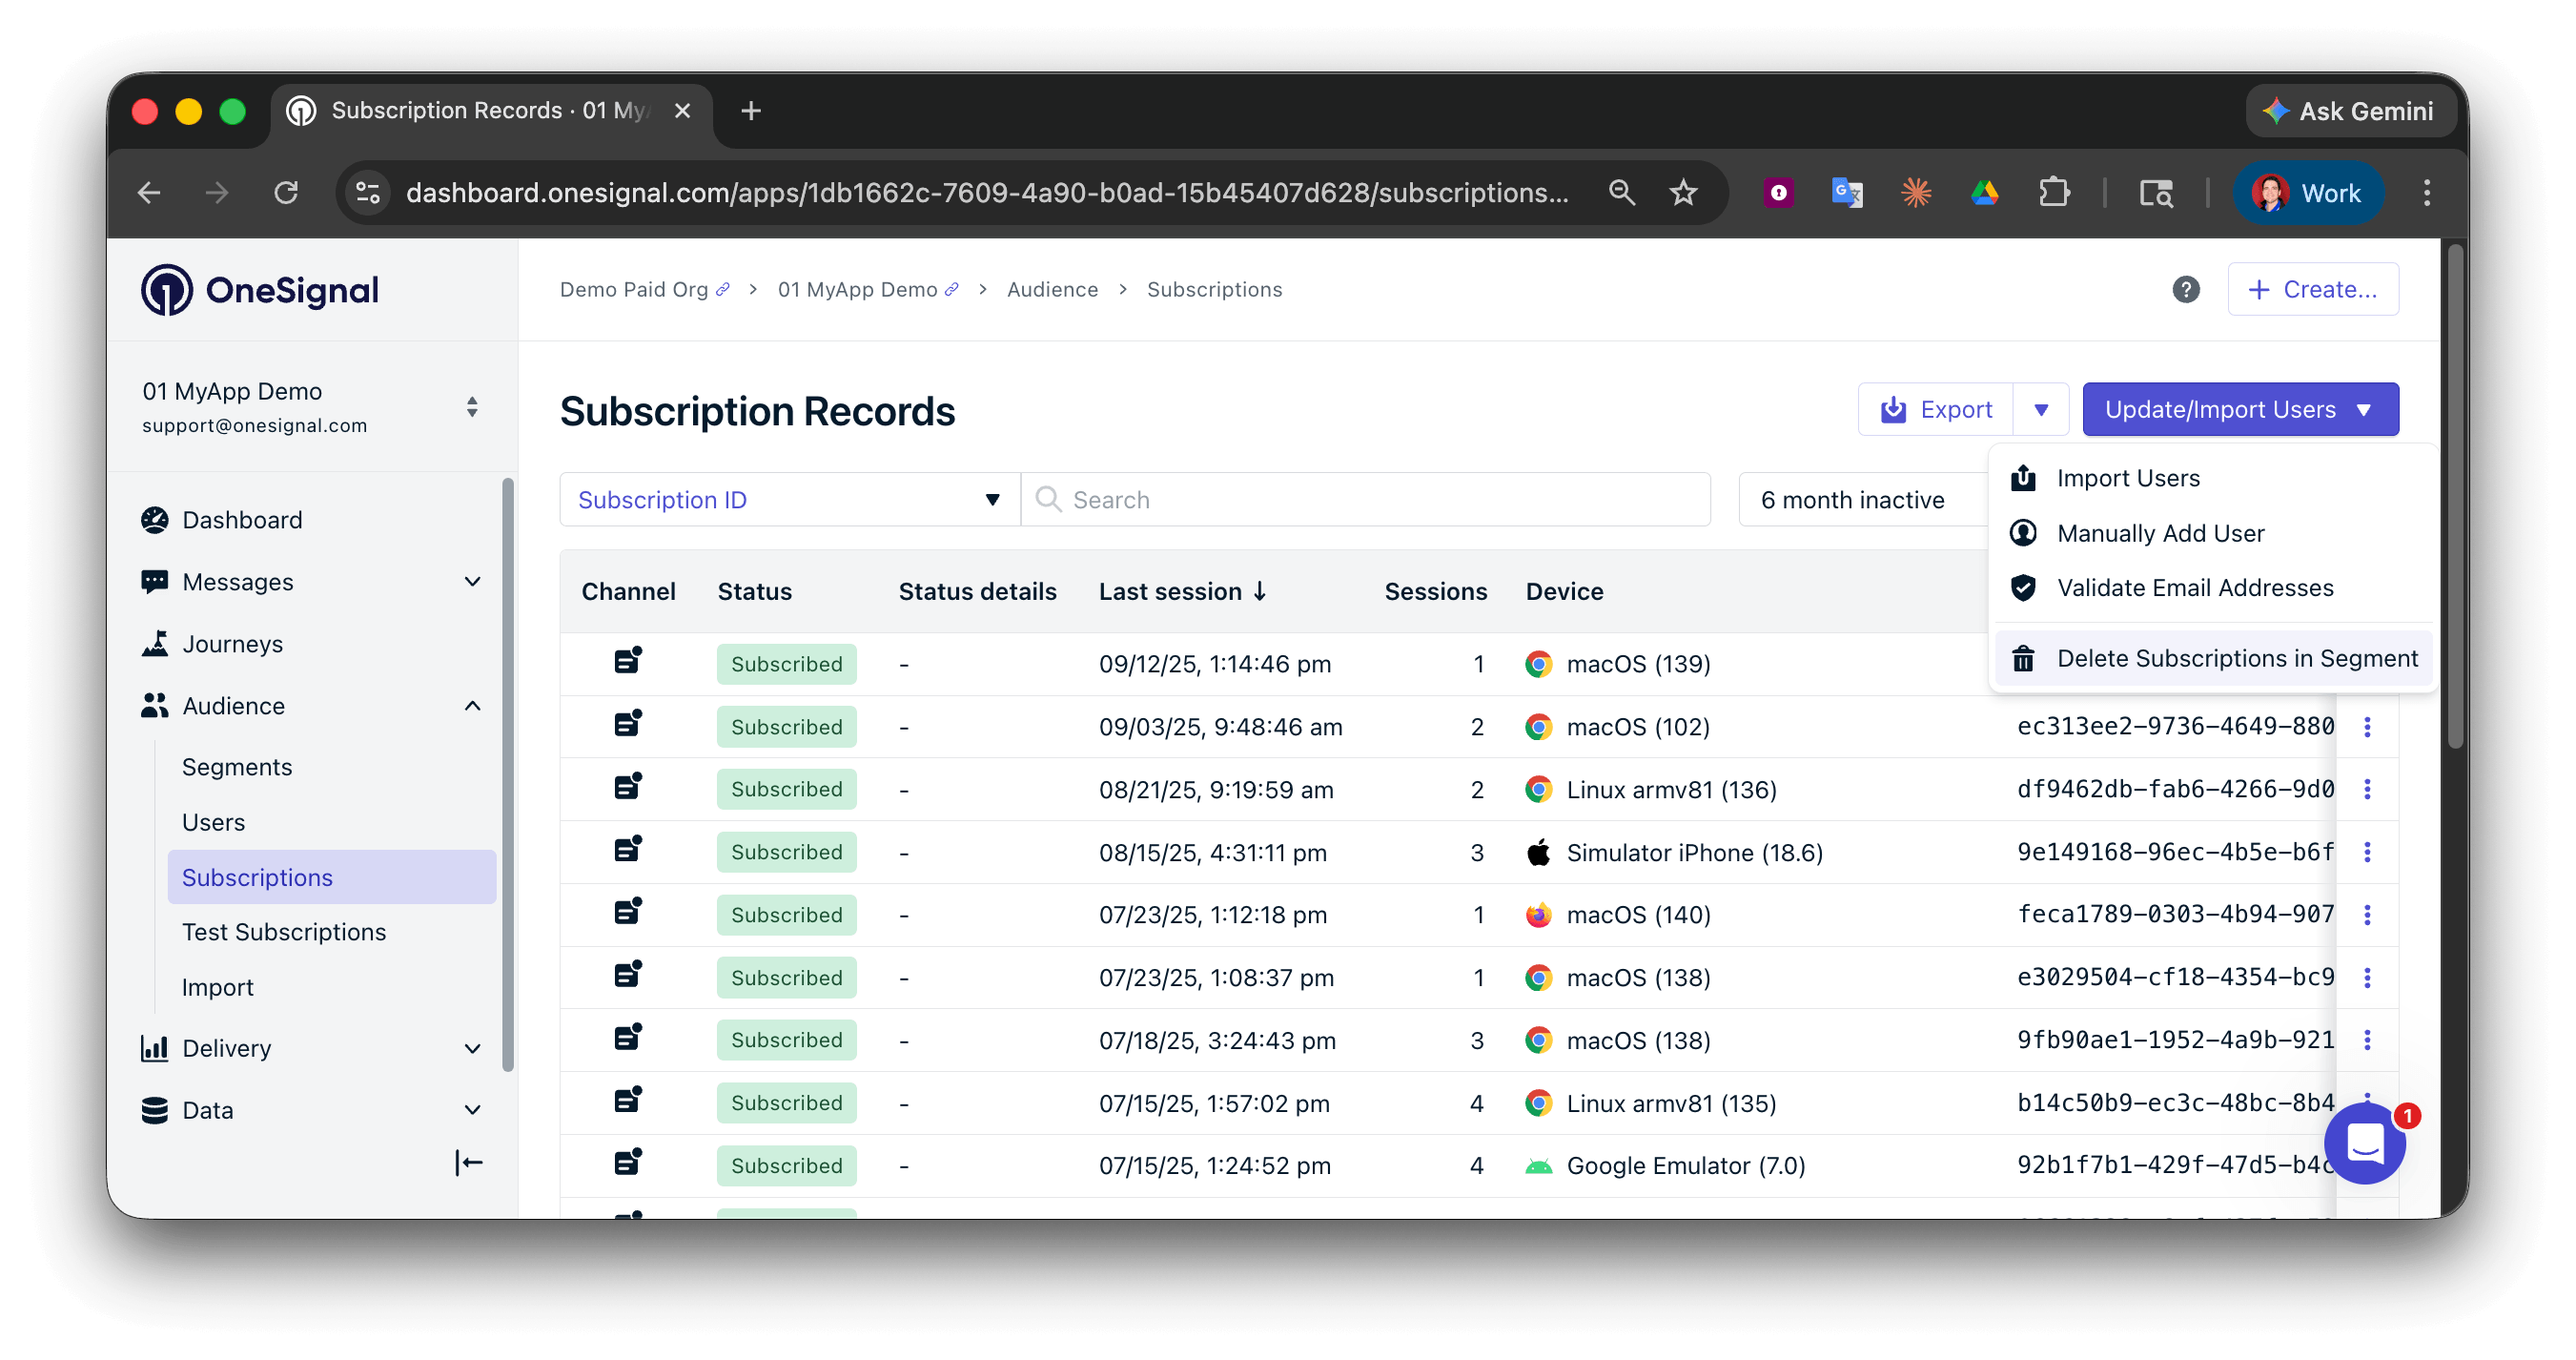Click the help question mark icon

[2185, 290]
